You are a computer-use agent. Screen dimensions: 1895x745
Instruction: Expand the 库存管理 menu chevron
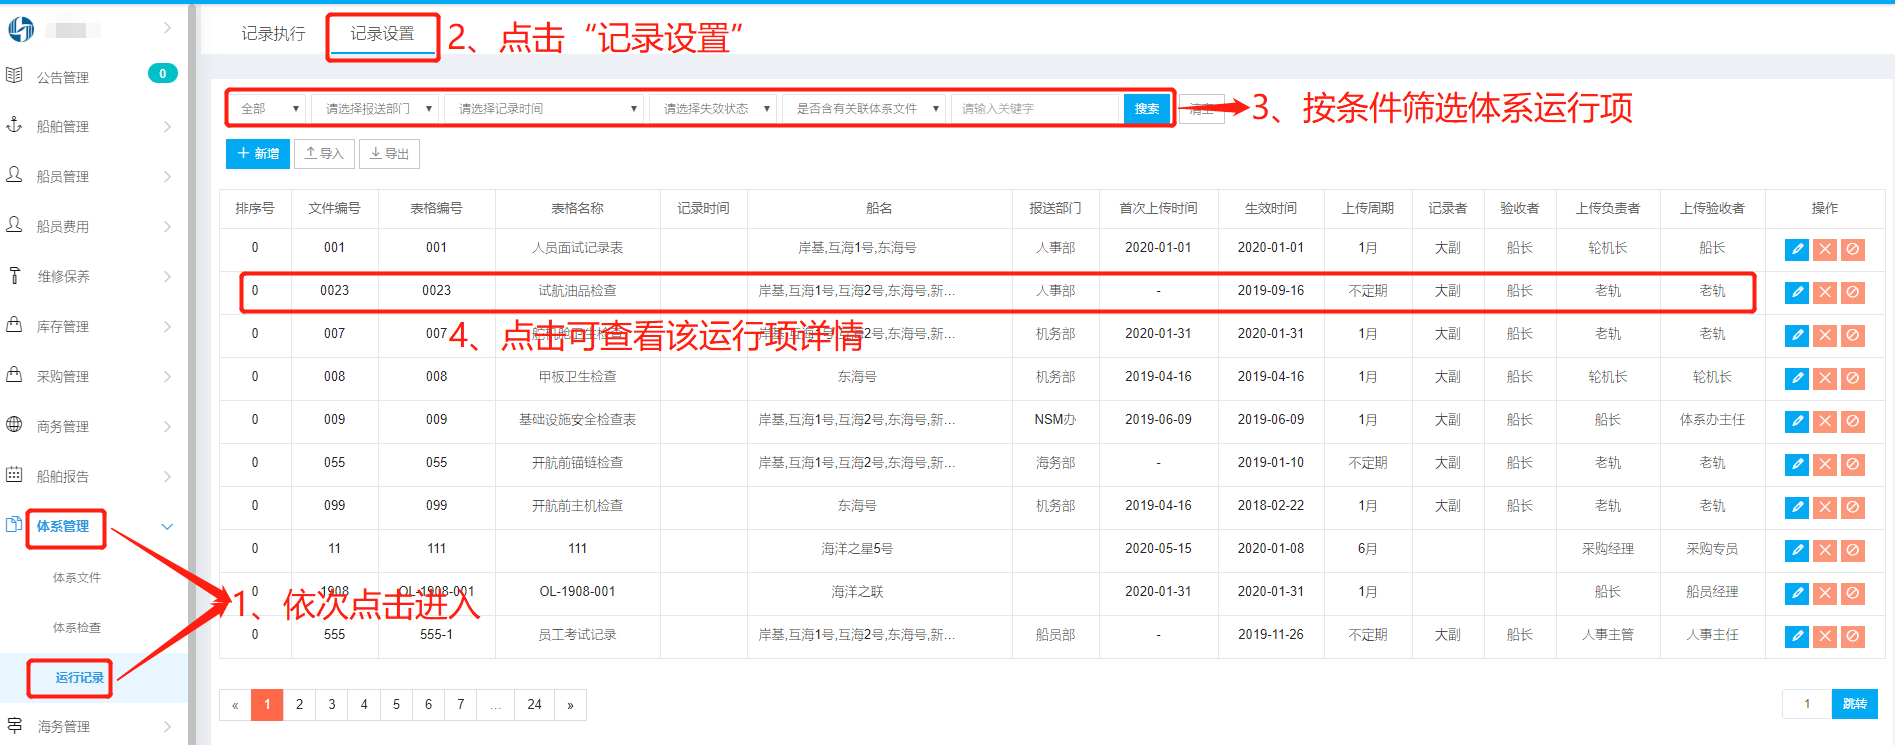coord(167,326)
